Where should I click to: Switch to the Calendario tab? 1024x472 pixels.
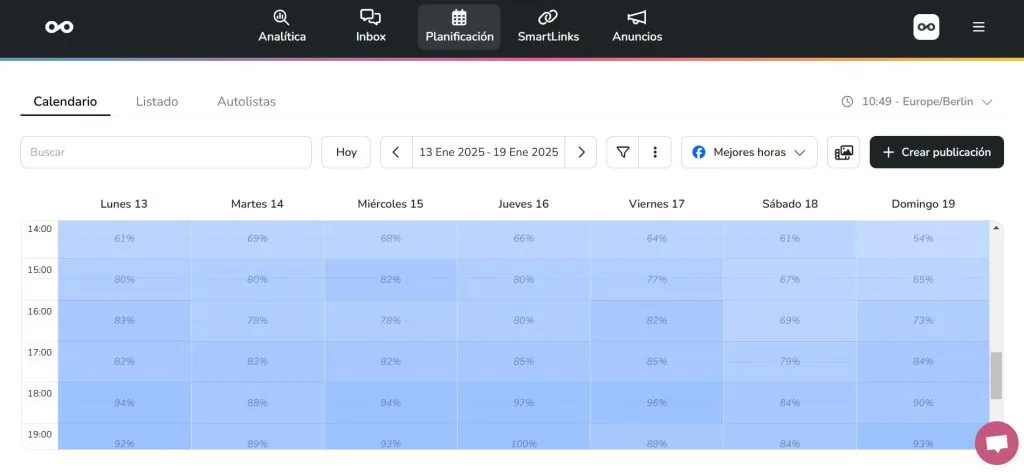pyautogui.click(x=65, y=102)
